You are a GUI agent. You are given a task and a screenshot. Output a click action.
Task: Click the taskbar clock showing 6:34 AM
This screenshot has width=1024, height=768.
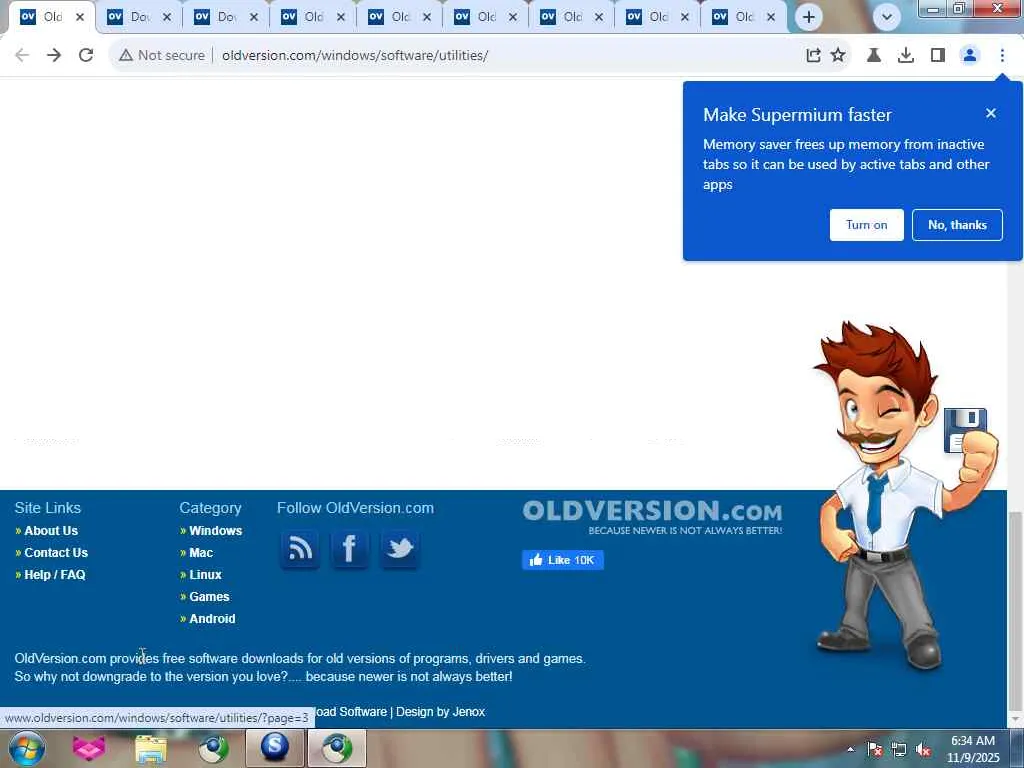pyautogui.click(x=973, y=749)
